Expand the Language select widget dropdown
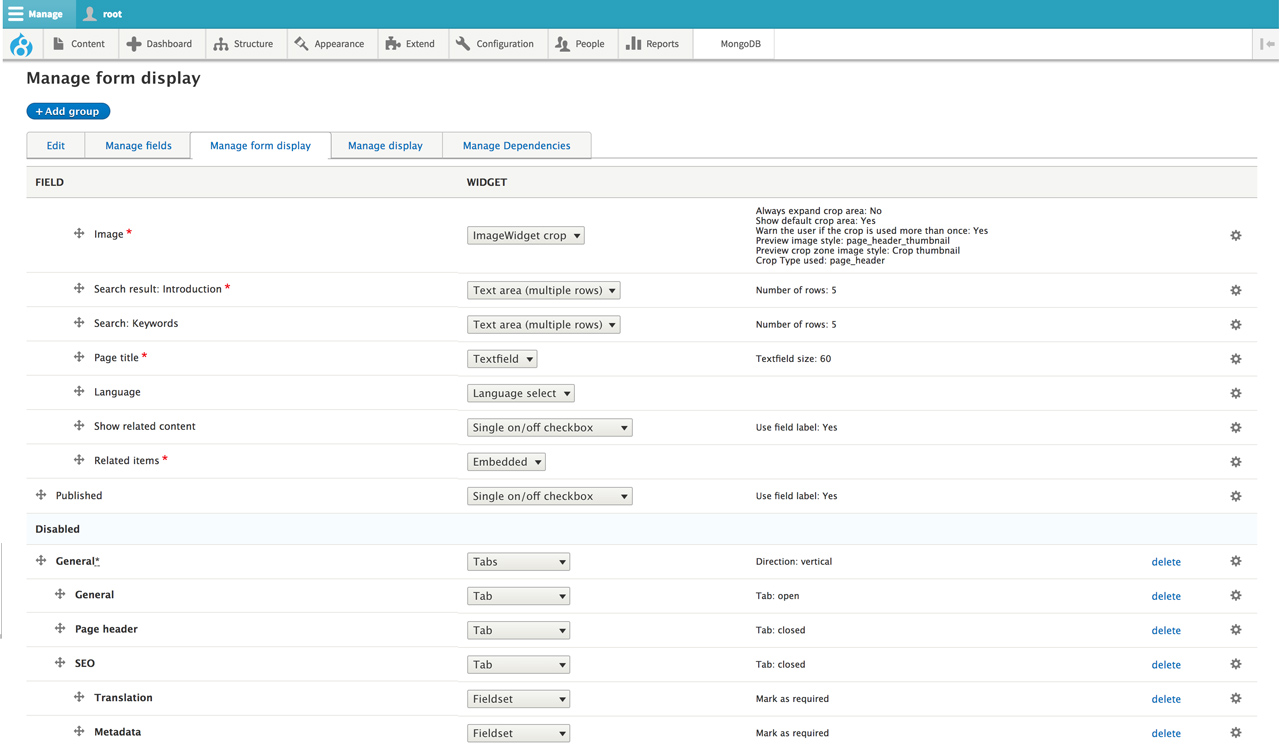Screen dimensions: 1280x746 pos(520,393)
